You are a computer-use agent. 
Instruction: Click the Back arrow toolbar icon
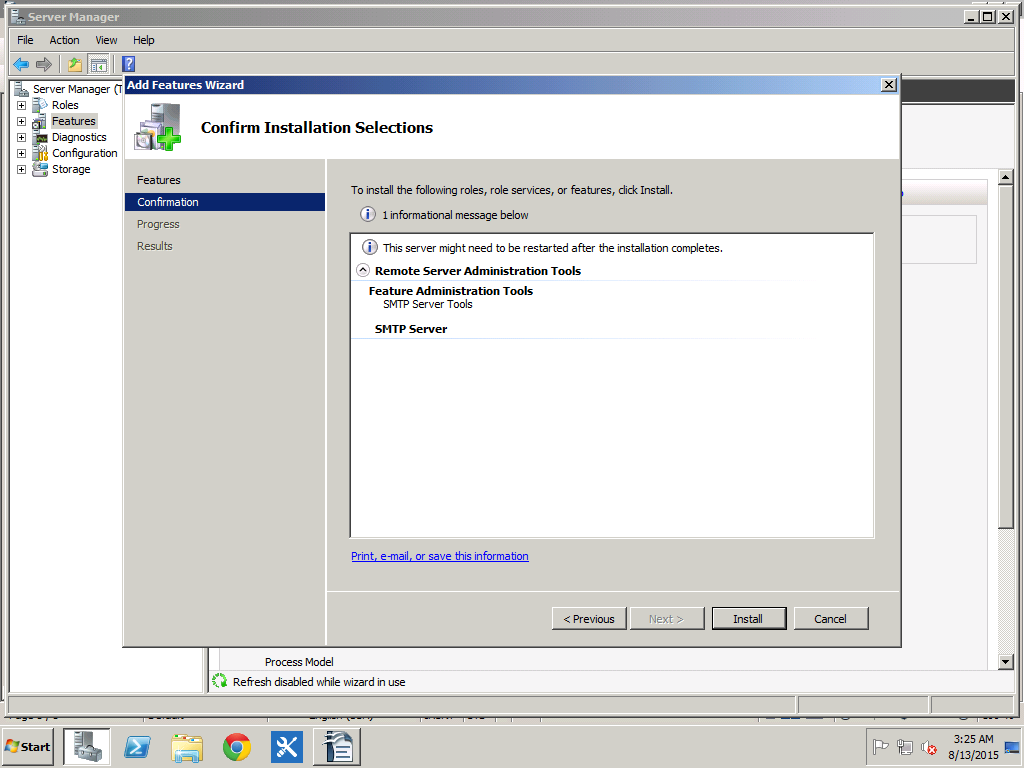tap(21, 64)
